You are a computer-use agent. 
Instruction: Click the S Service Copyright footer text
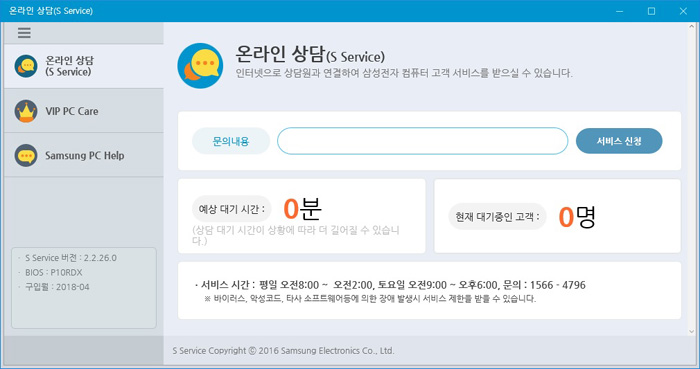tap(283, 351)
